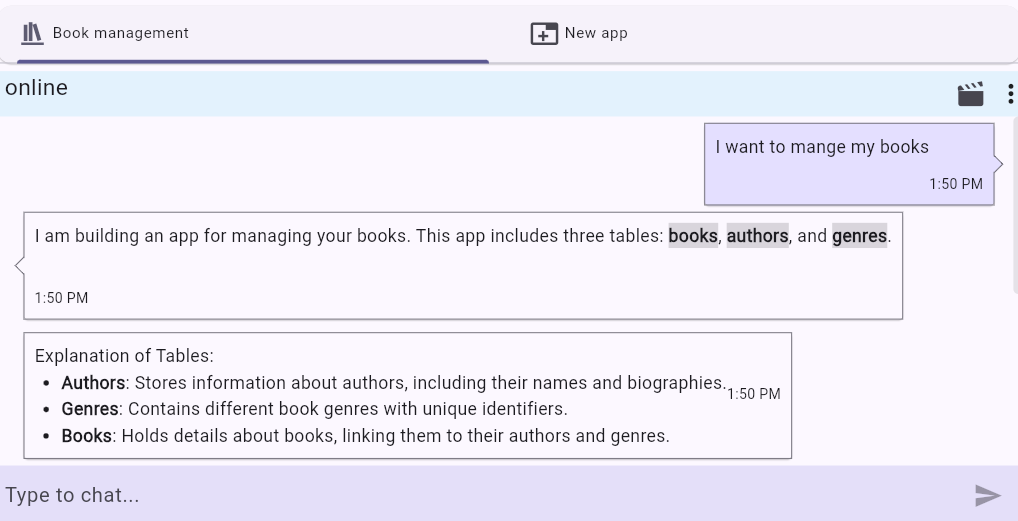Click the highlighted 'books' table link
1018x521 pixels.
point(693,236)
